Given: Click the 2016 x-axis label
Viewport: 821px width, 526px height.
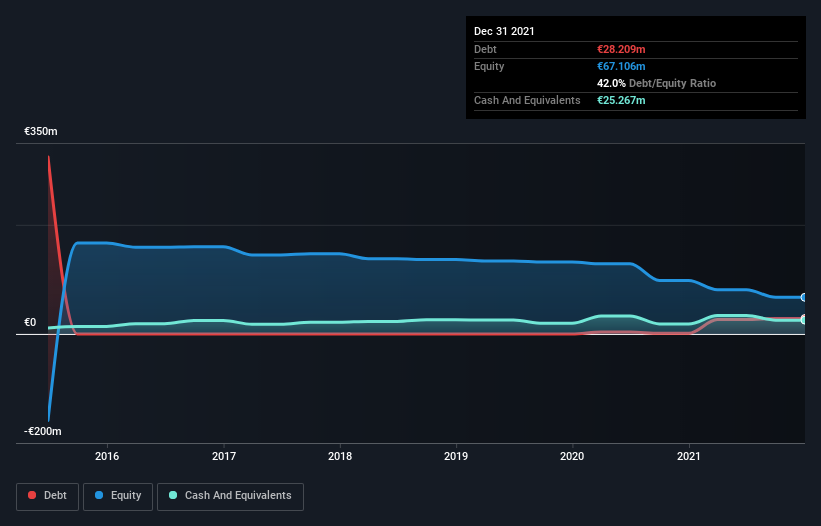Looking at the screenshot, I should (x=107, y=456).
